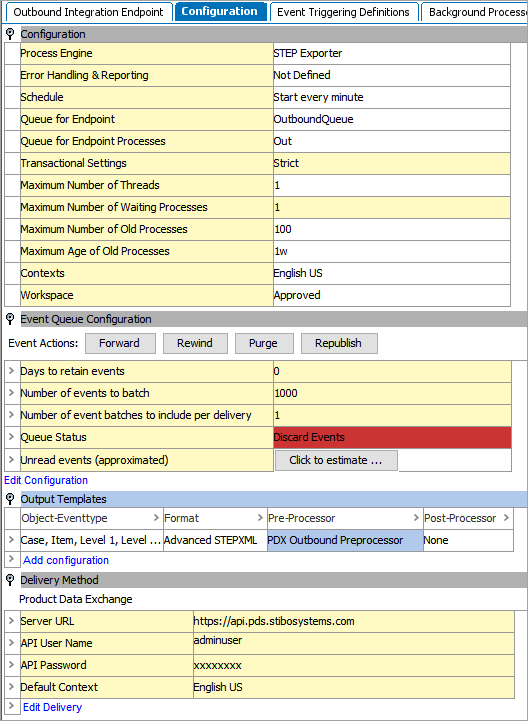Expand the API Password row arrow
528x721 pixels.
point(11,665)
